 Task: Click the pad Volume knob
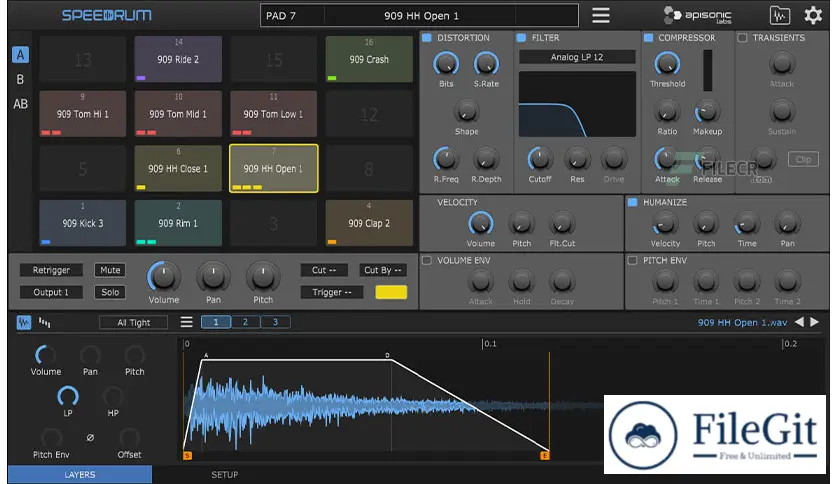pyautogui.click(x=163, y=277)
